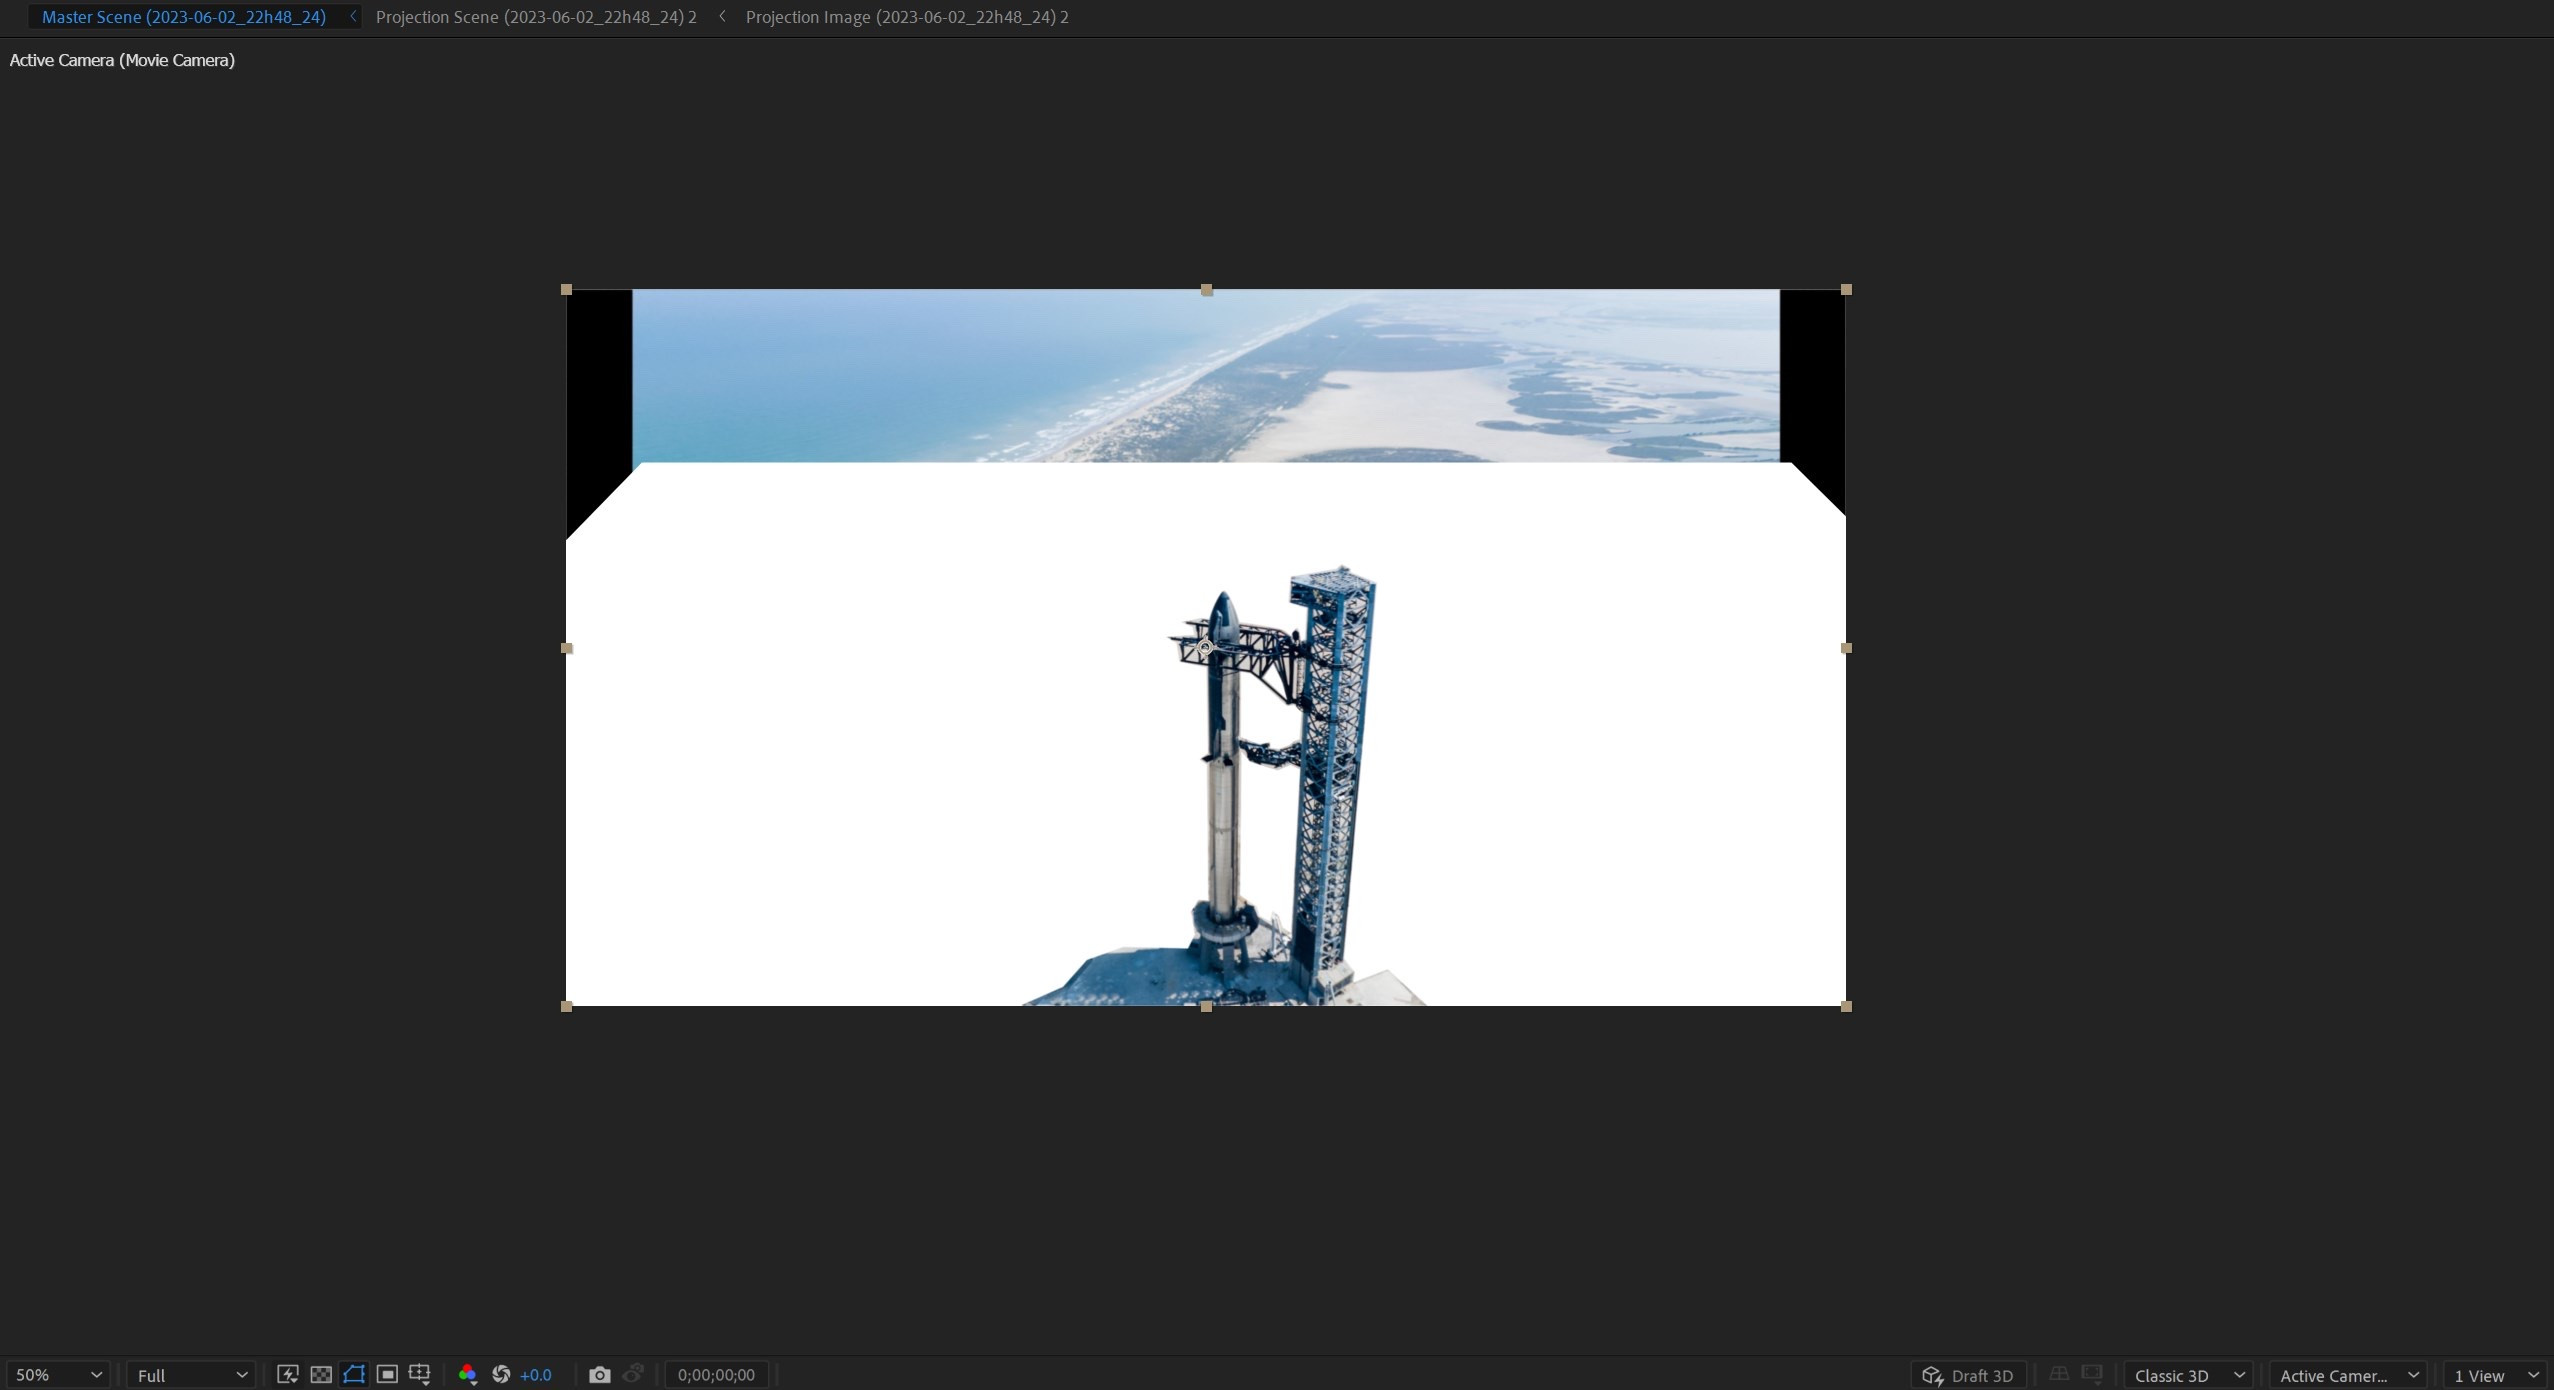This screenshot has width=2554, height=1390.
Task: Click the left-middle layer edge handle
Action: tap(566, 648)
